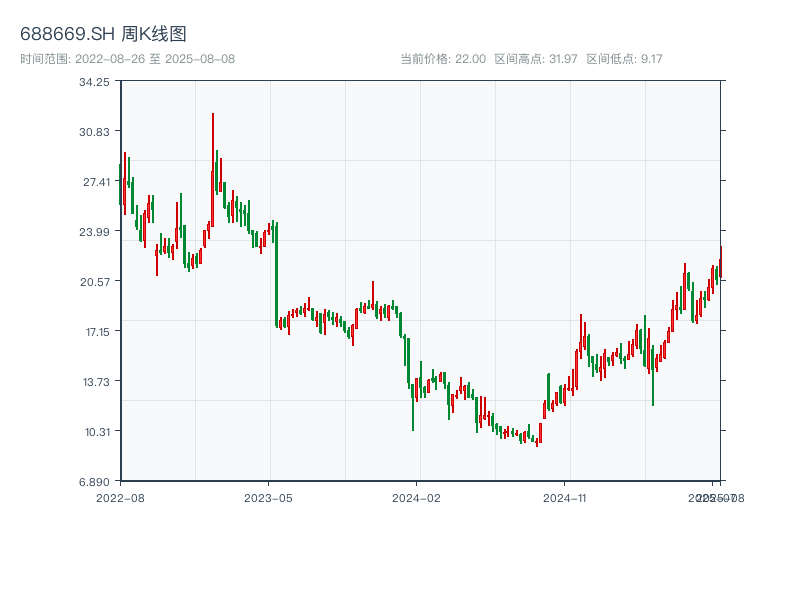Click the 688669.SH weekly K-line chart title
The image size is (800, 600).
tap(103, 35)
